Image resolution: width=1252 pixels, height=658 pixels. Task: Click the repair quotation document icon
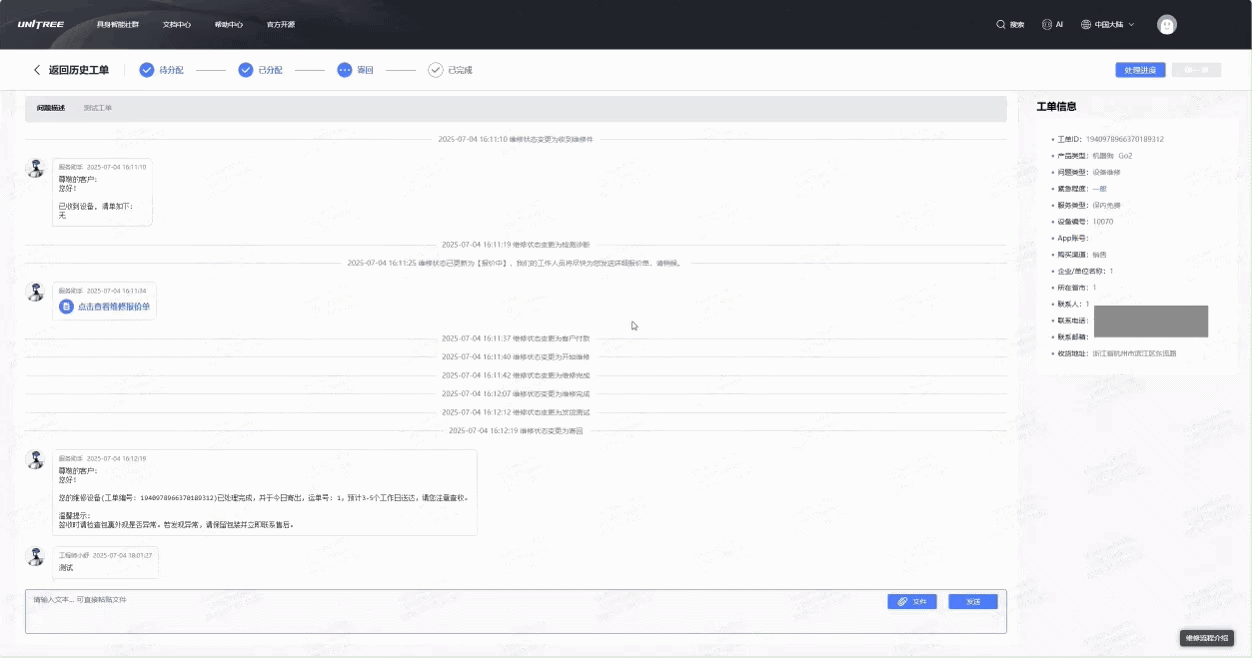pos(66,307)
